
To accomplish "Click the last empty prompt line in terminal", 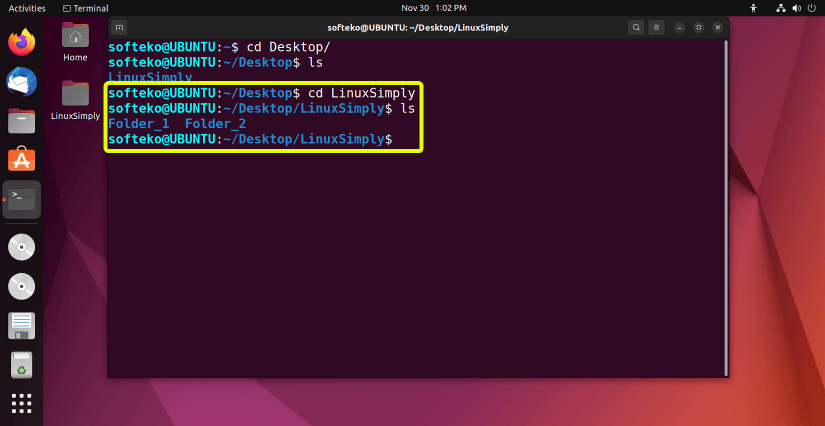I will (x=250, y=140).
